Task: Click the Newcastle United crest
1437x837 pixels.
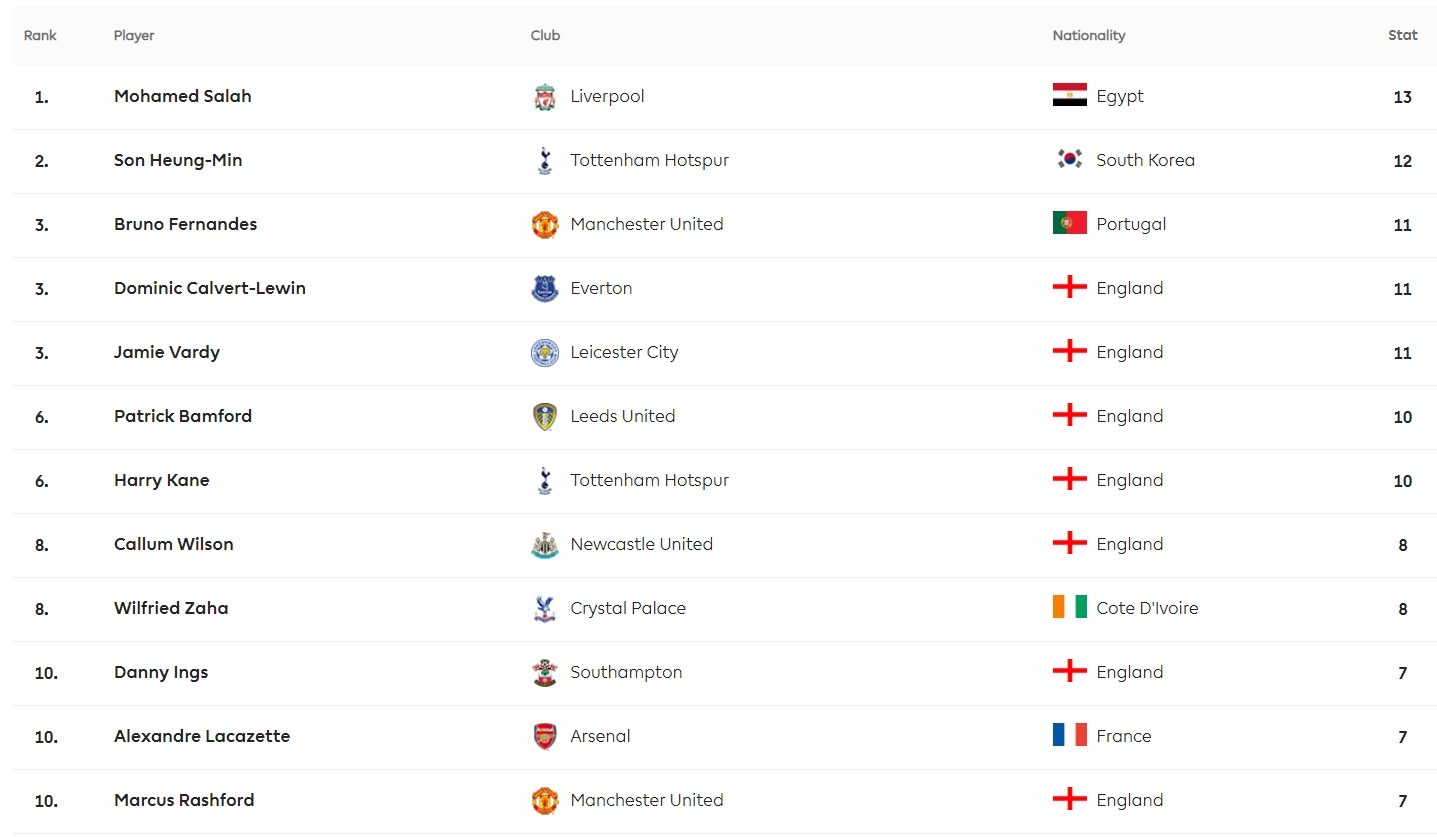Action: pos(544,545)
